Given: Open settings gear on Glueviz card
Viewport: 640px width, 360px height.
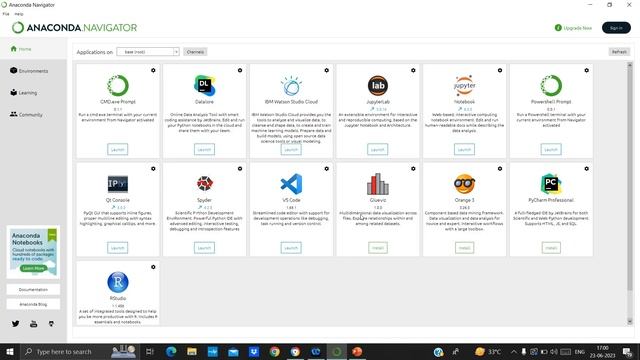Looking at the screenshot, I should 413,169.
